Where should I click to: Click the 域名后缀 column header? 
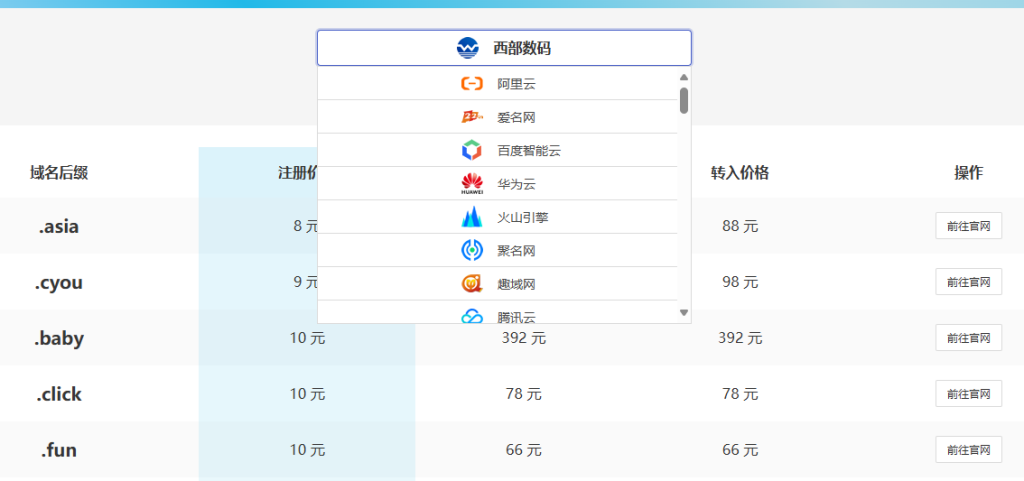[59, 173]
